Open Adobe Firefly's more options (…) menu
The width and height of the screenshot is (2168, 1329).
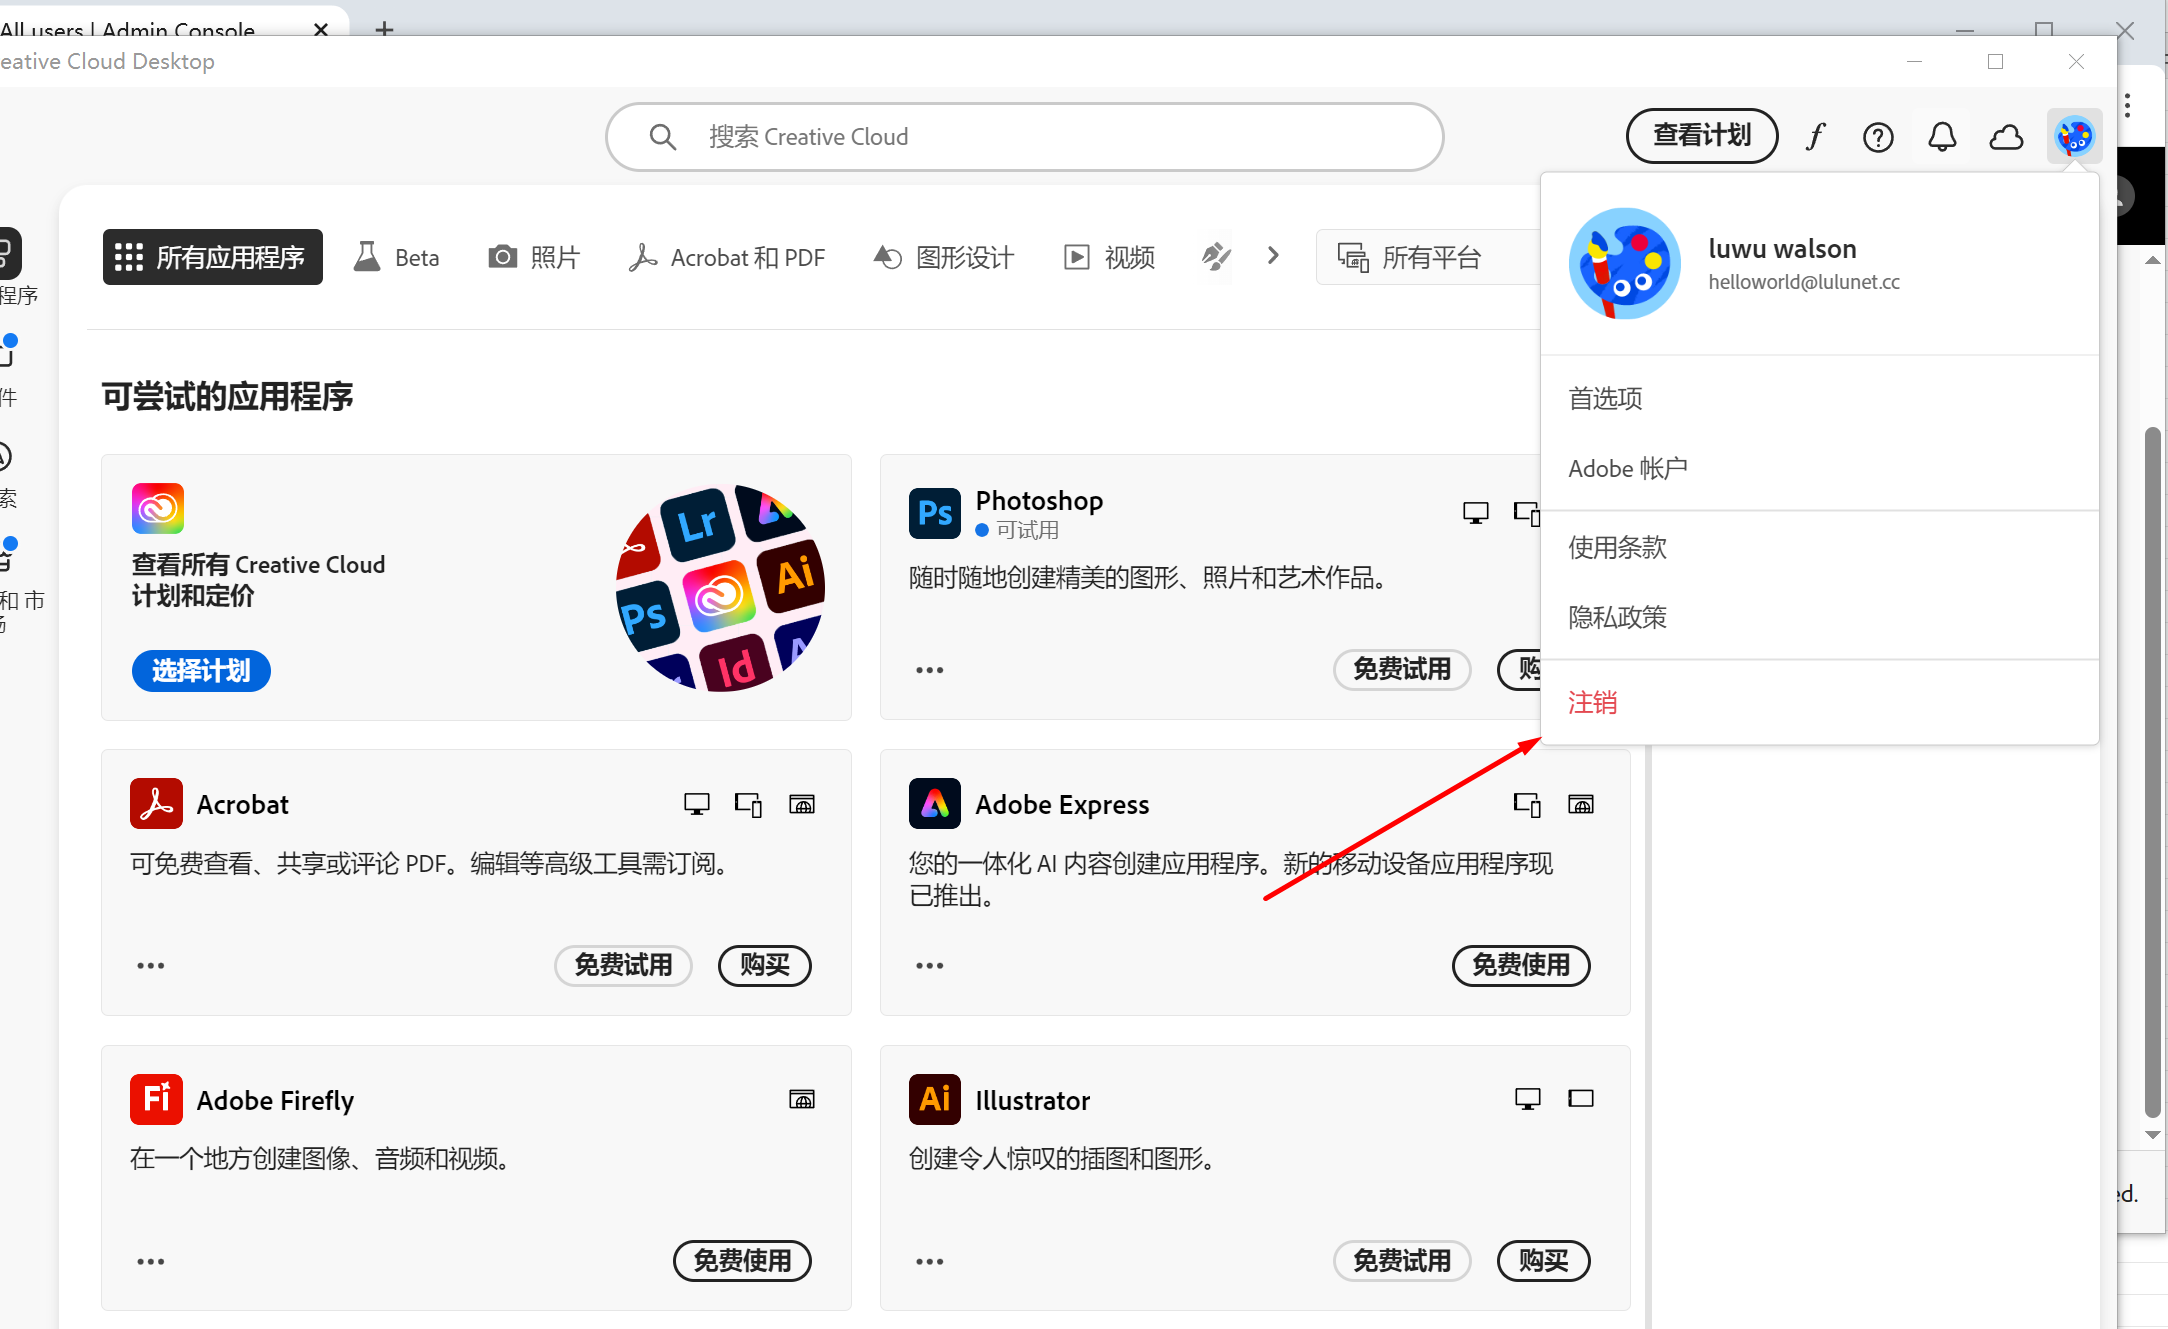point(151,1262)
